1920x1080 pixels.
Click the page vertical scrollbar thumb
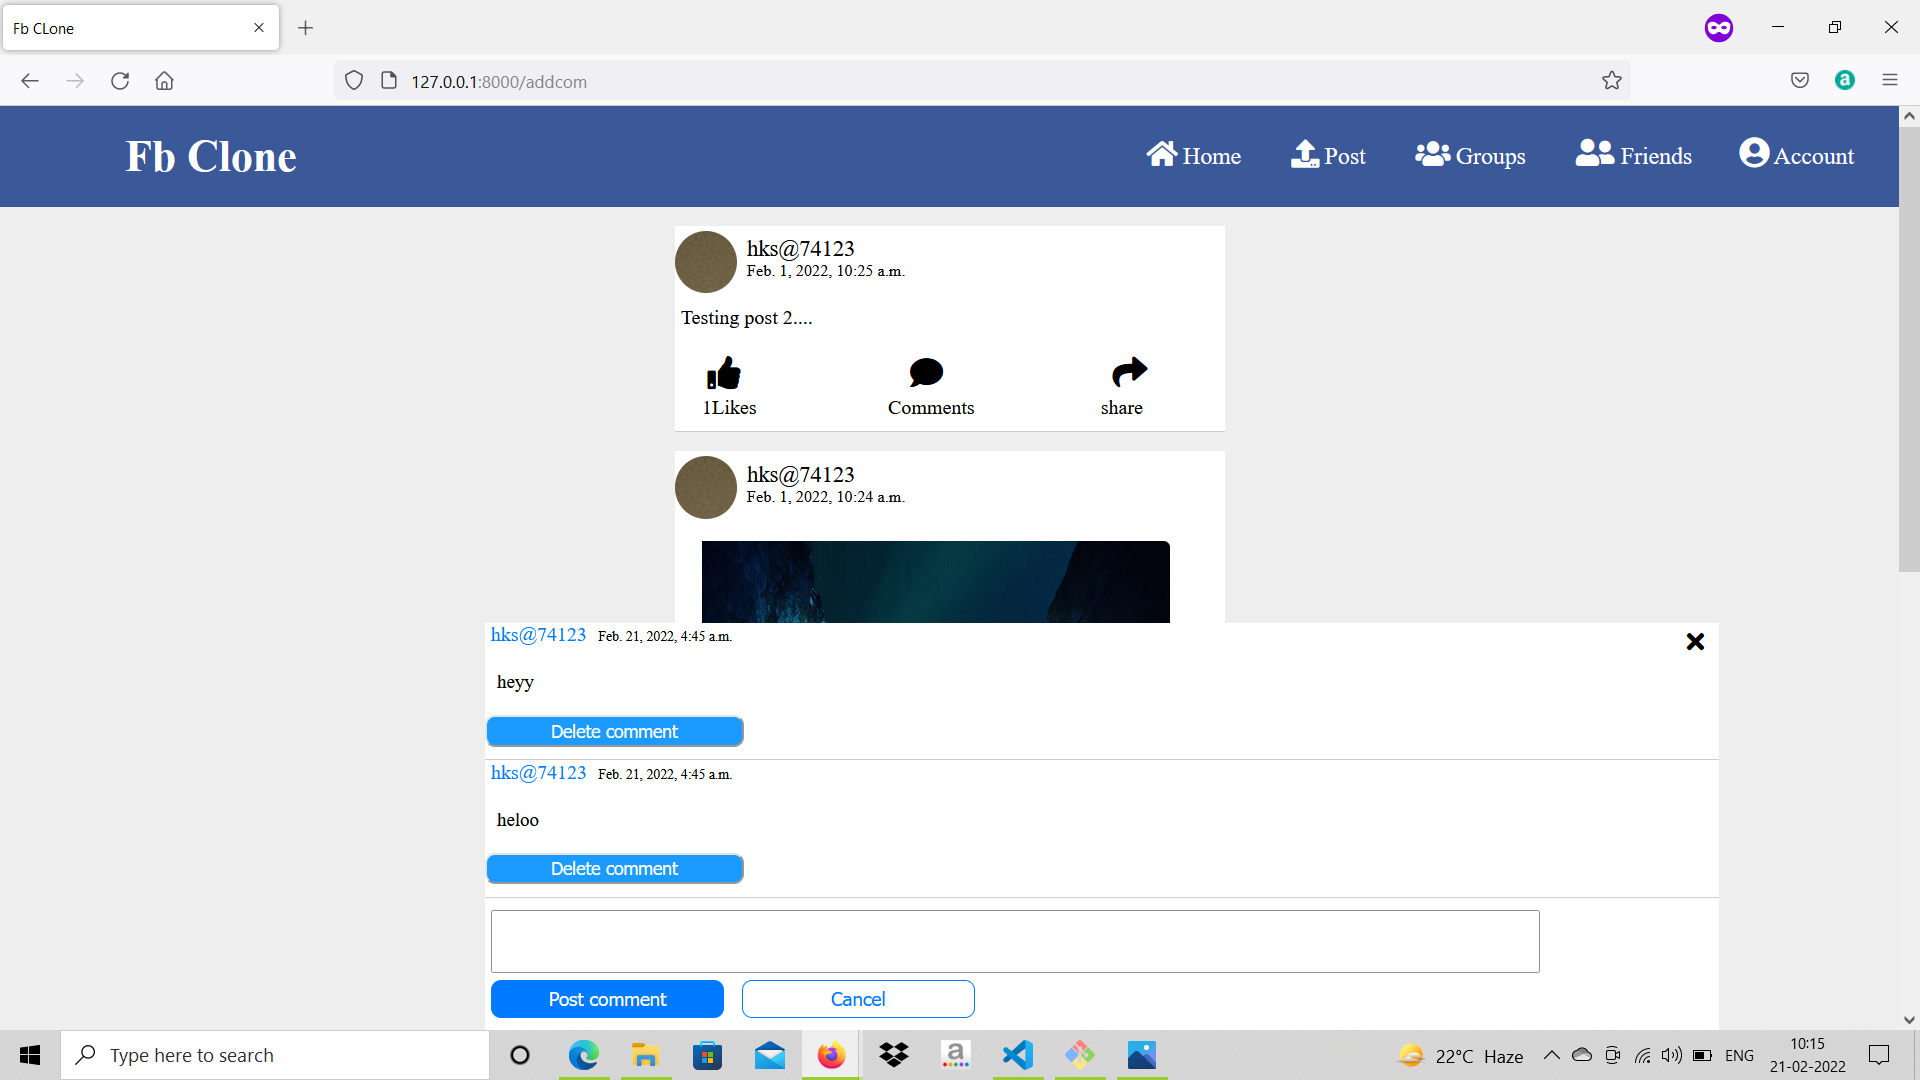coord(1909,350)
